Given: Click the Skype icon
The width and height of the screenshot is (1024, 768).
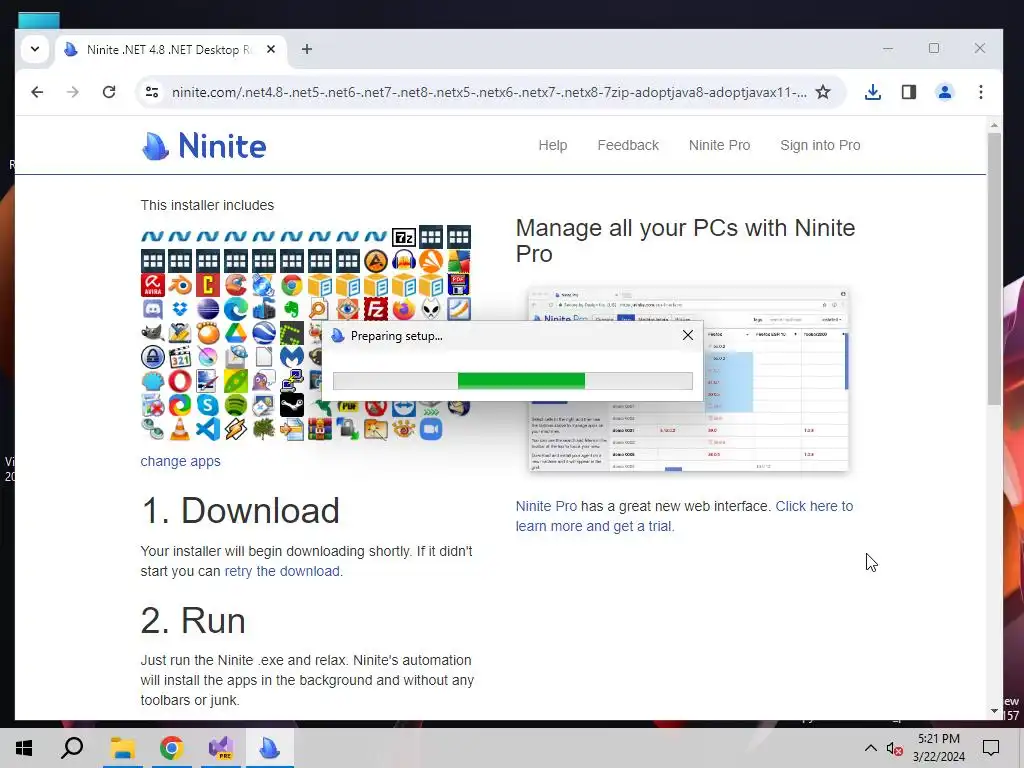Looking at the screenshot, I should click(208, 405).
